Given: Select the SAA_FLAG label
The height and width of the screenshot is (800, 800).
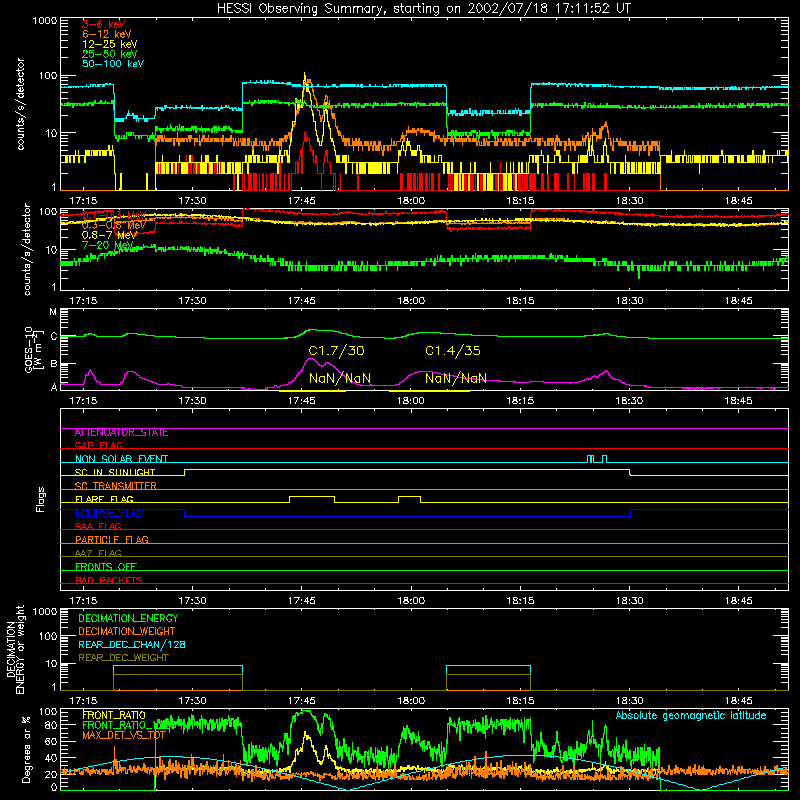Looking at the screenshot, I should (98, 526).
